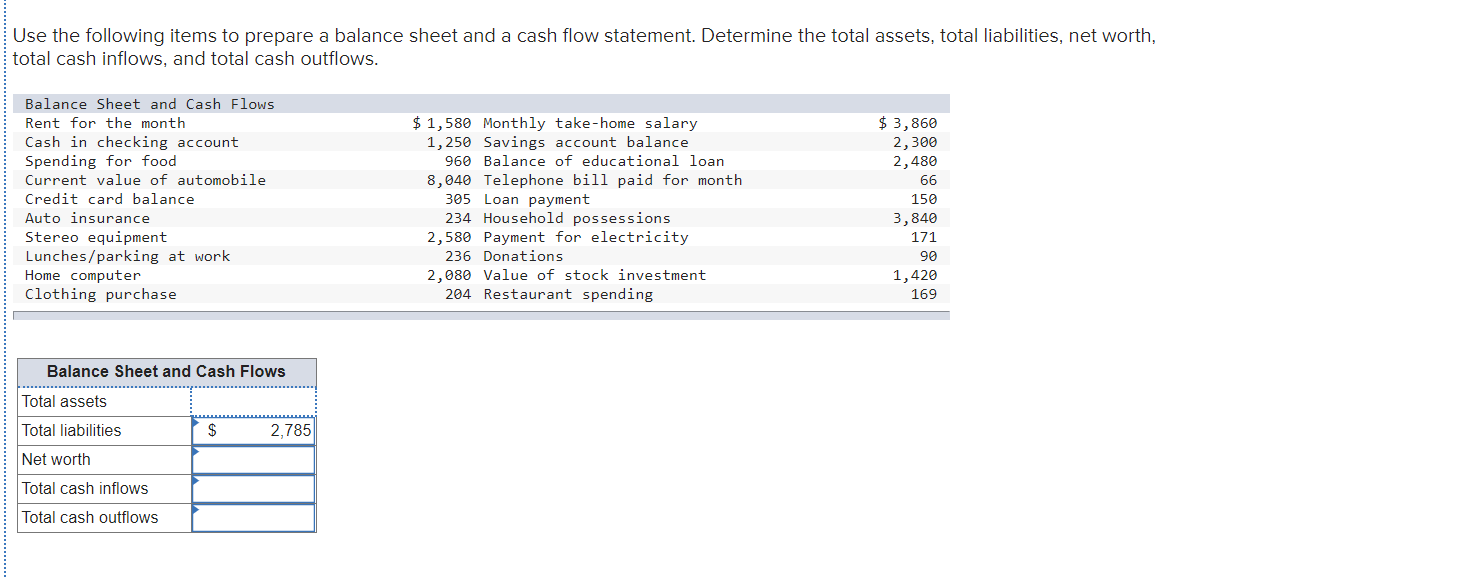Click the Credit card balance row

pos(108,199)
